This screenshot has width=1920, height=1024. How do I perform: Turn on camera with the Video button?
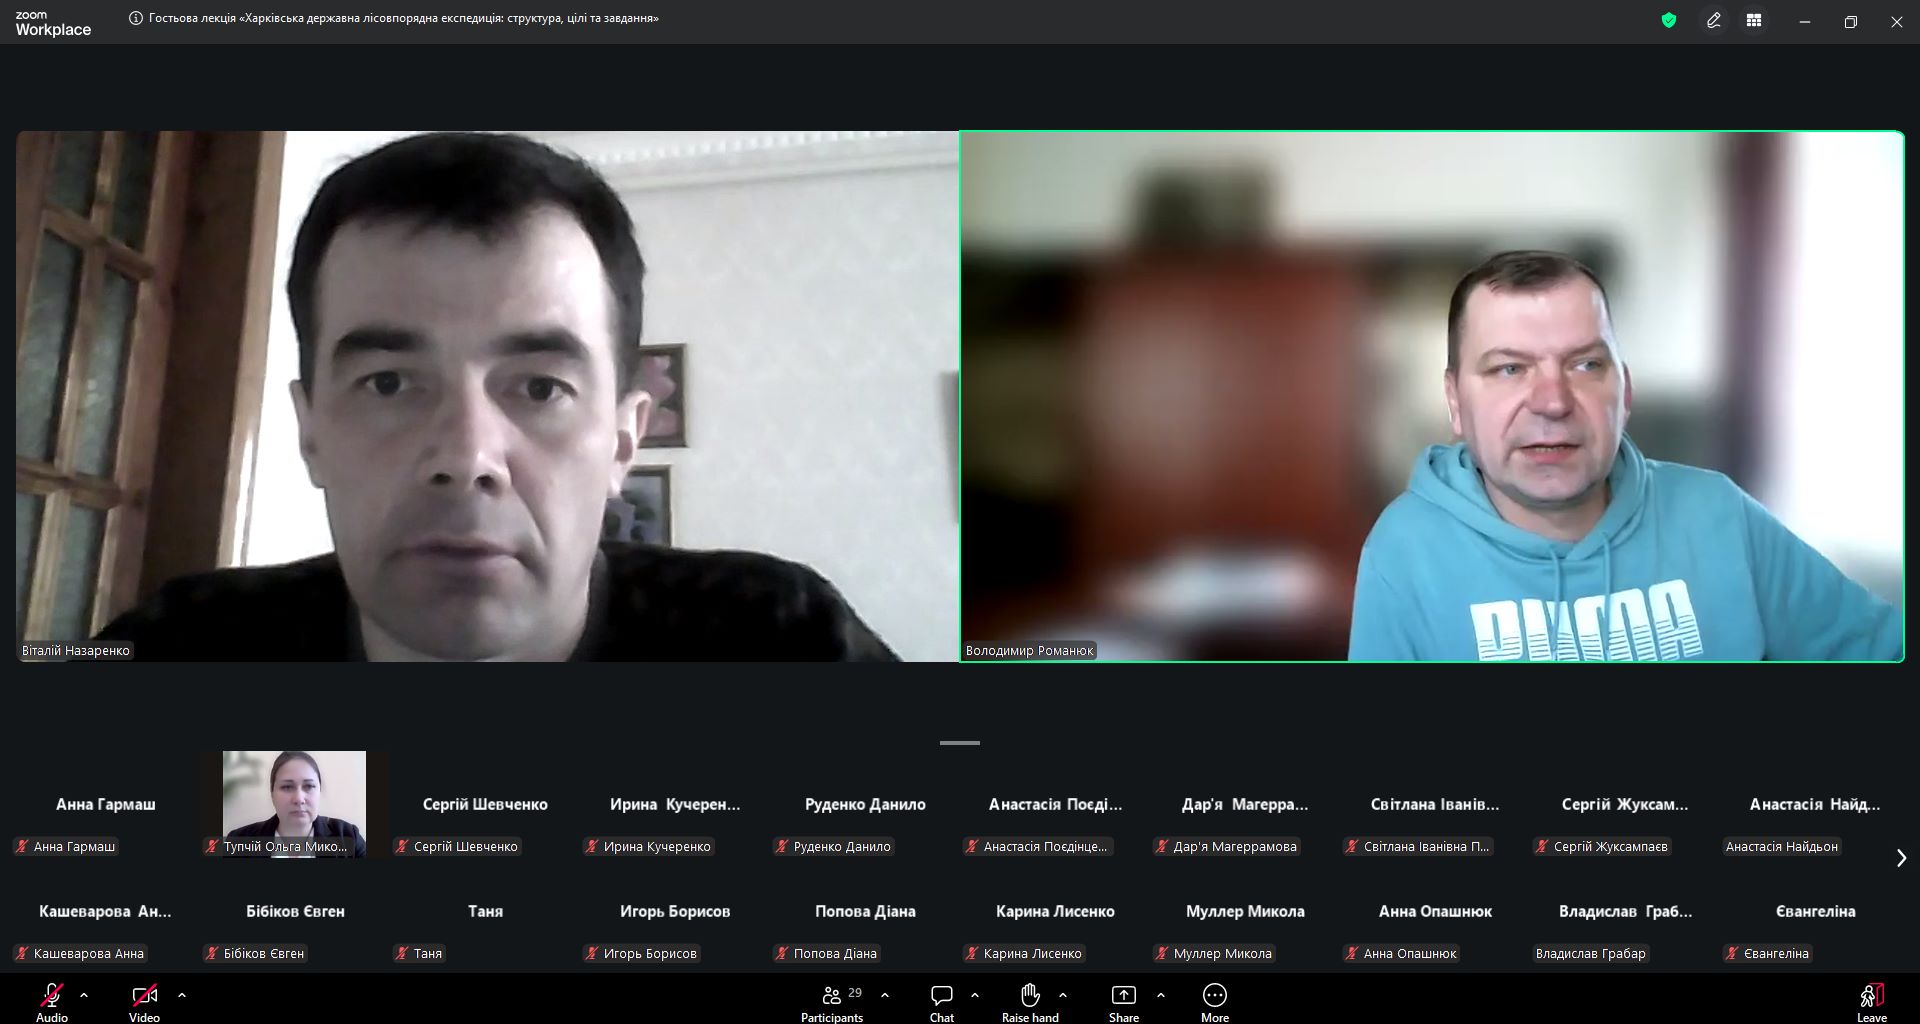(x=144, y=1001)
